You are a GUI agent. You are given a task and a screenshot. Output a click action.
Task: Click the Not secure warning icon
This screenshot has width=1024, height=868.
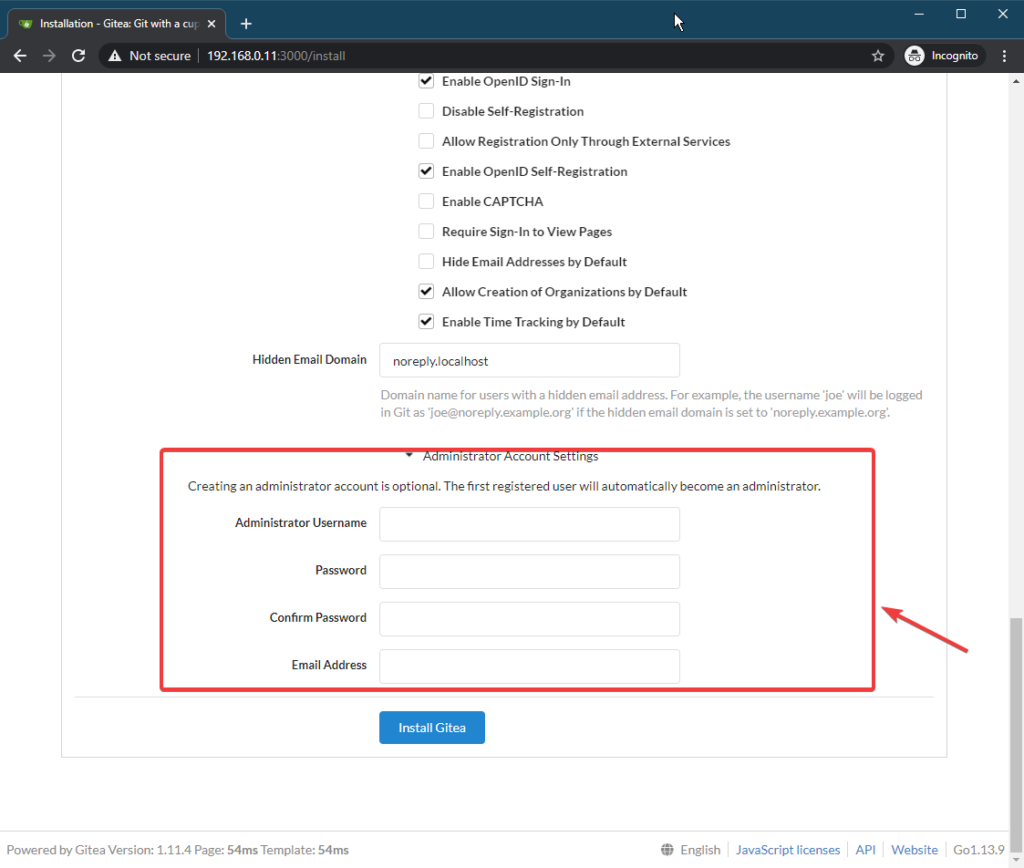[115, 56]
